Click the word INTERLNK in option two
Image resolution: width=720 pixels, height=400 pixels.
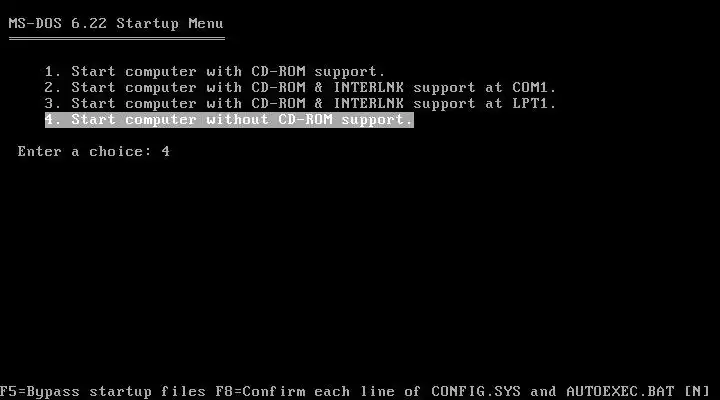point(369,88)
